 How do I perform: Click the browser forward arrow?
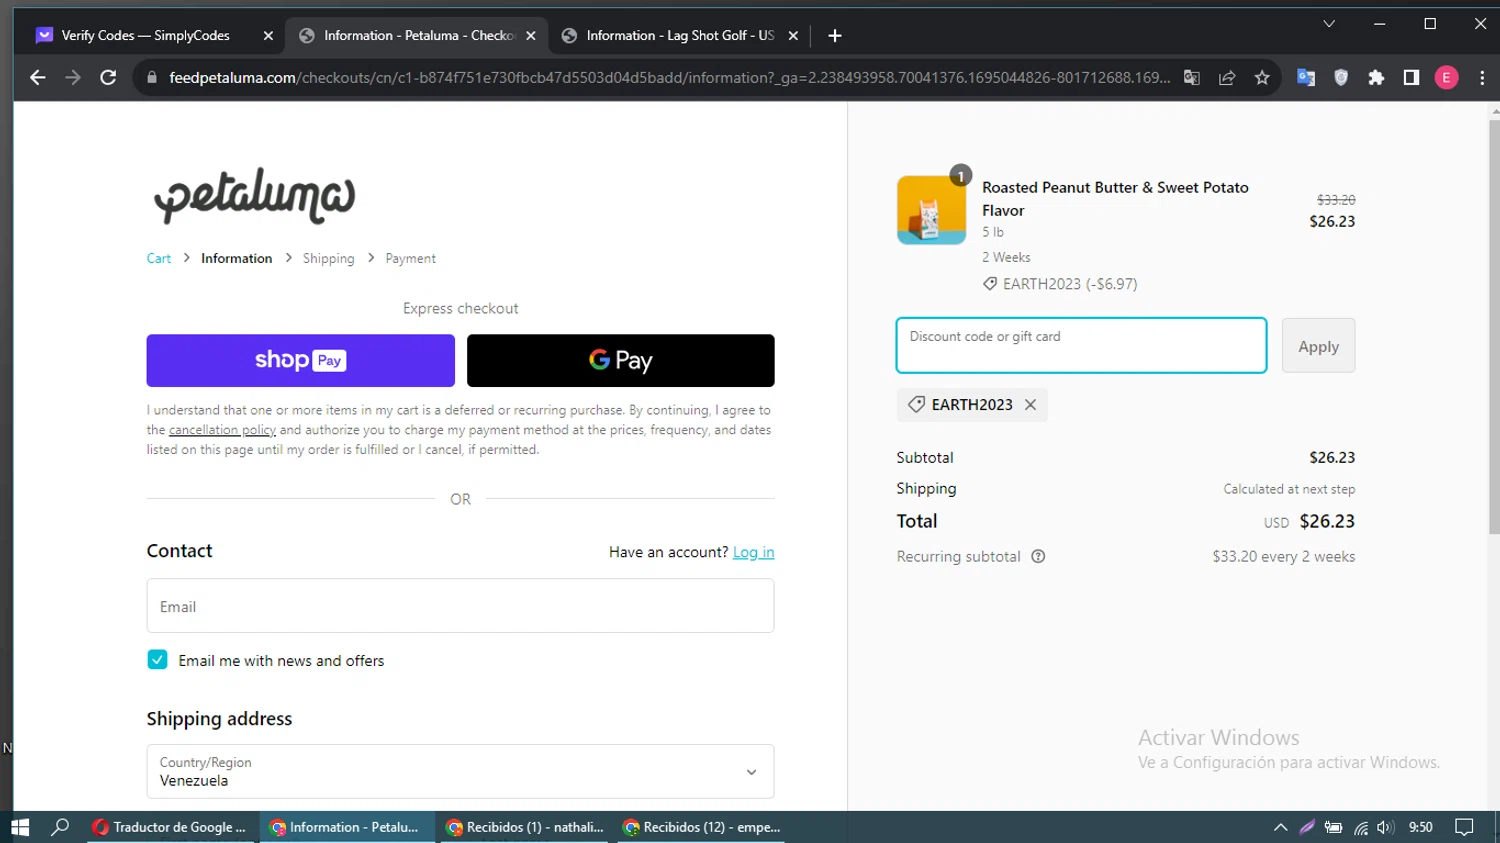(x=73, y=77)
